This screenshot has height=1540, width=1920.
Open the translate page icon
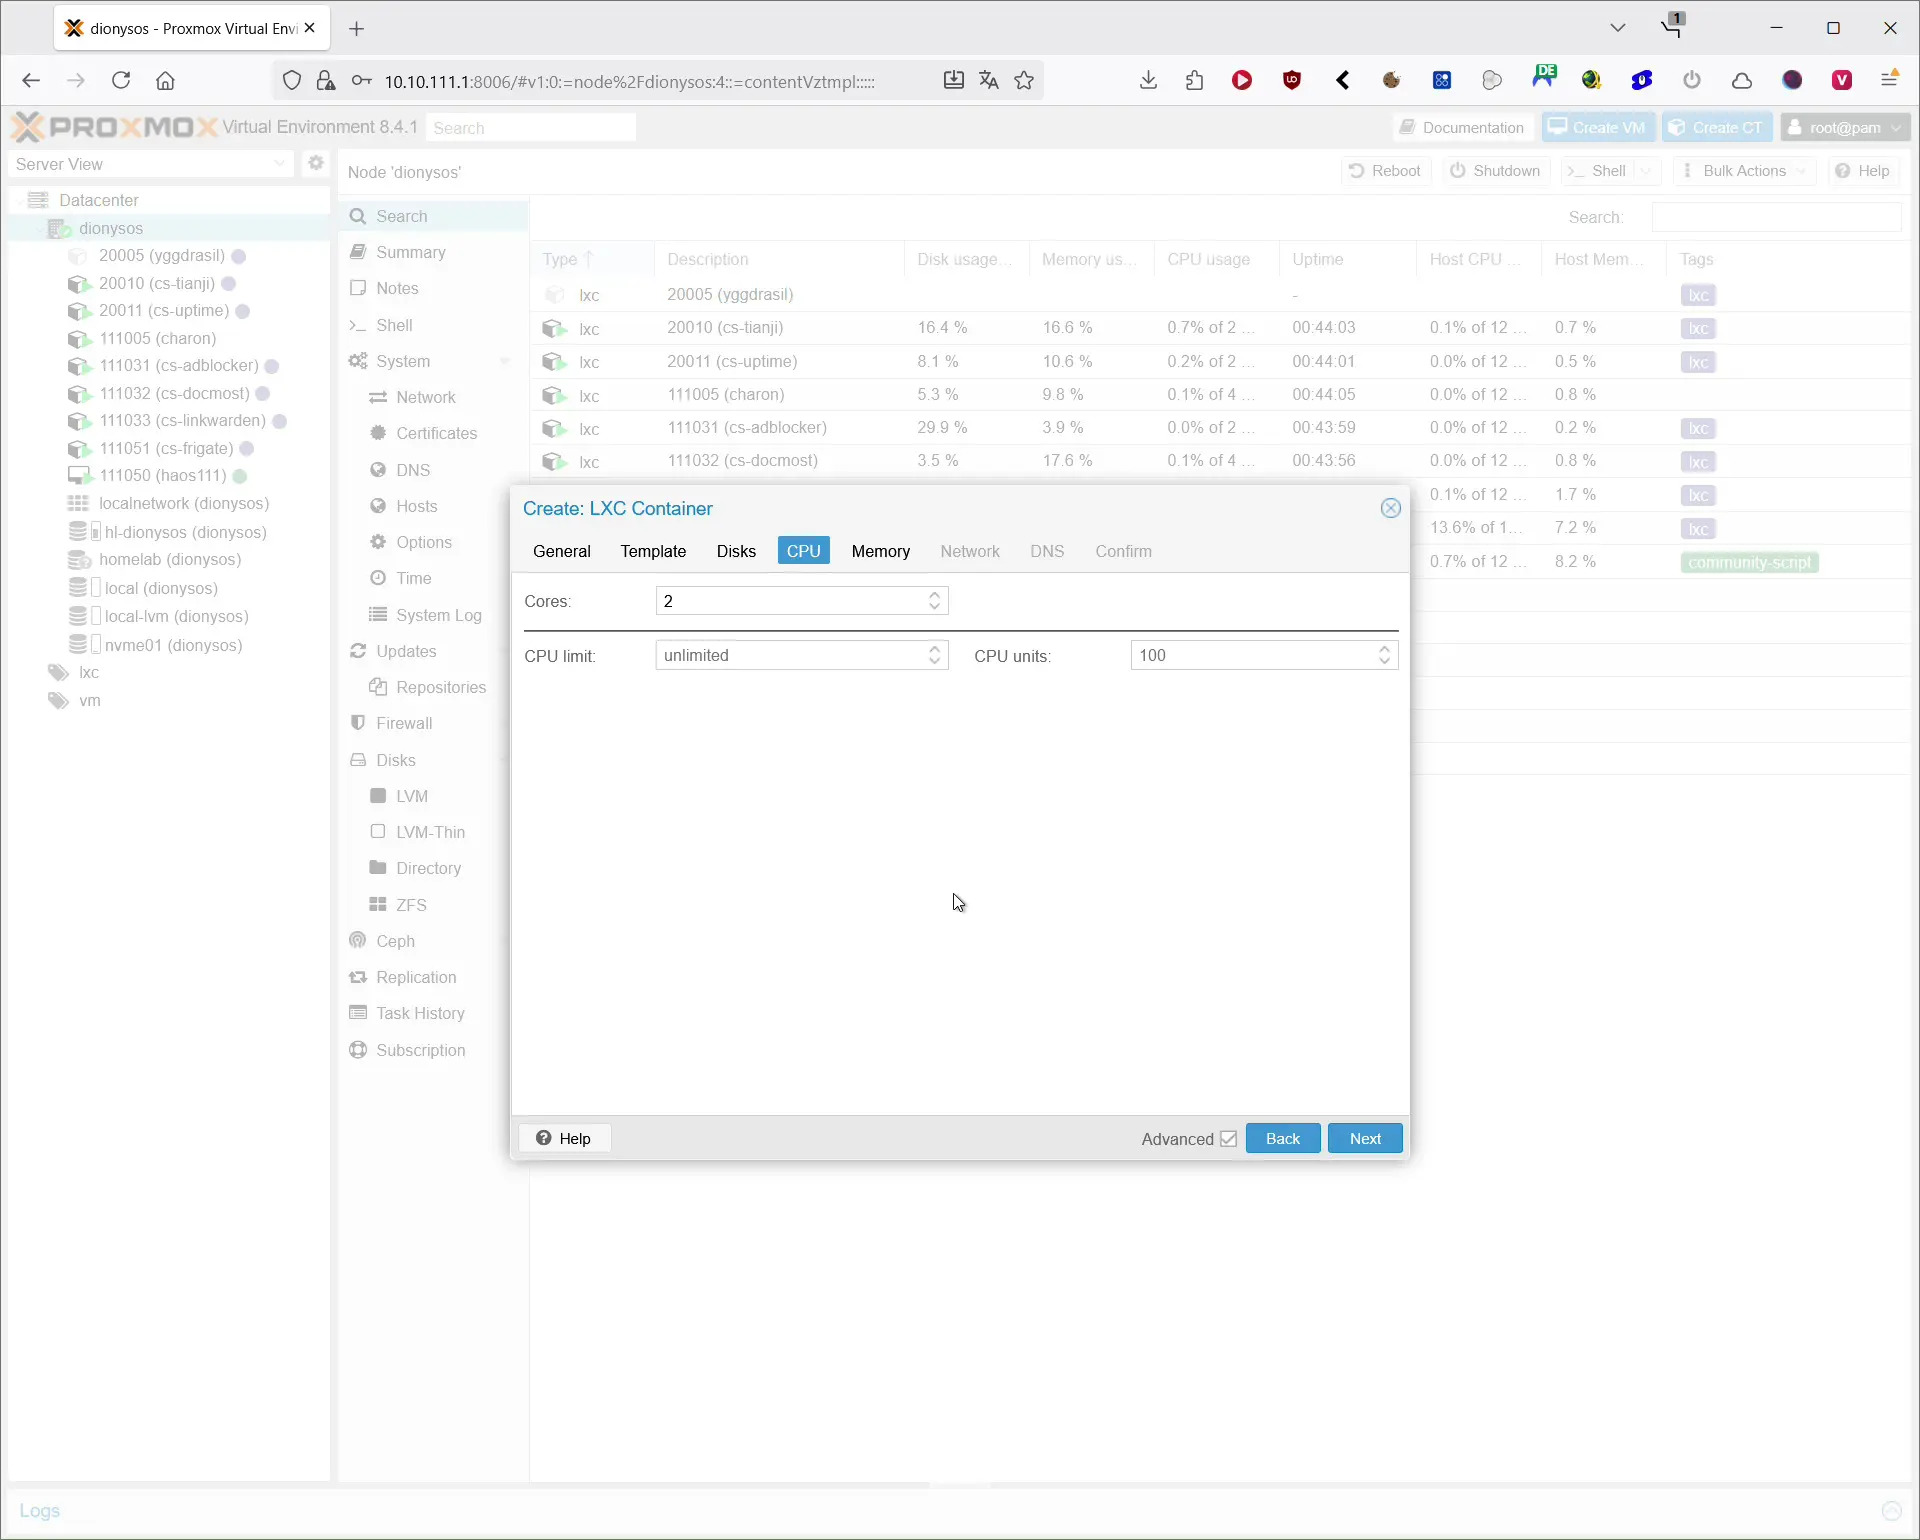(x=988, y=81)
